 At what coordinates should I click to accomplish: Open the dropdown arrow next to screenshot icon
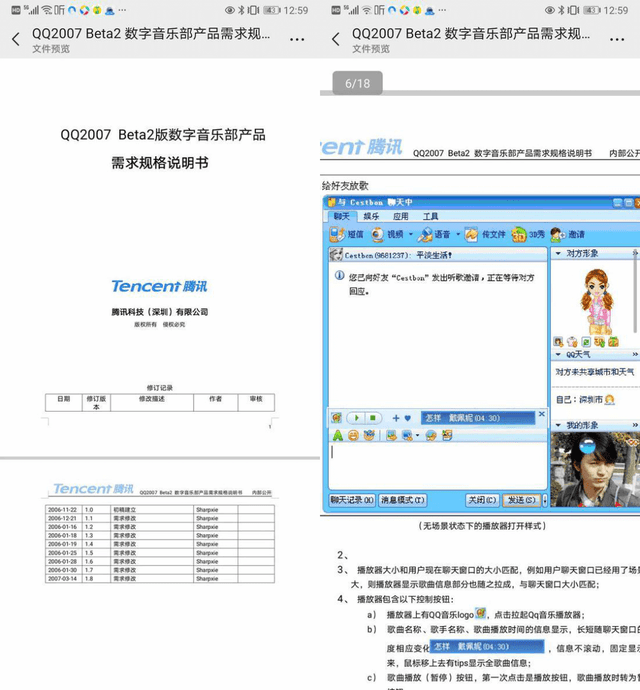[417, 436]
